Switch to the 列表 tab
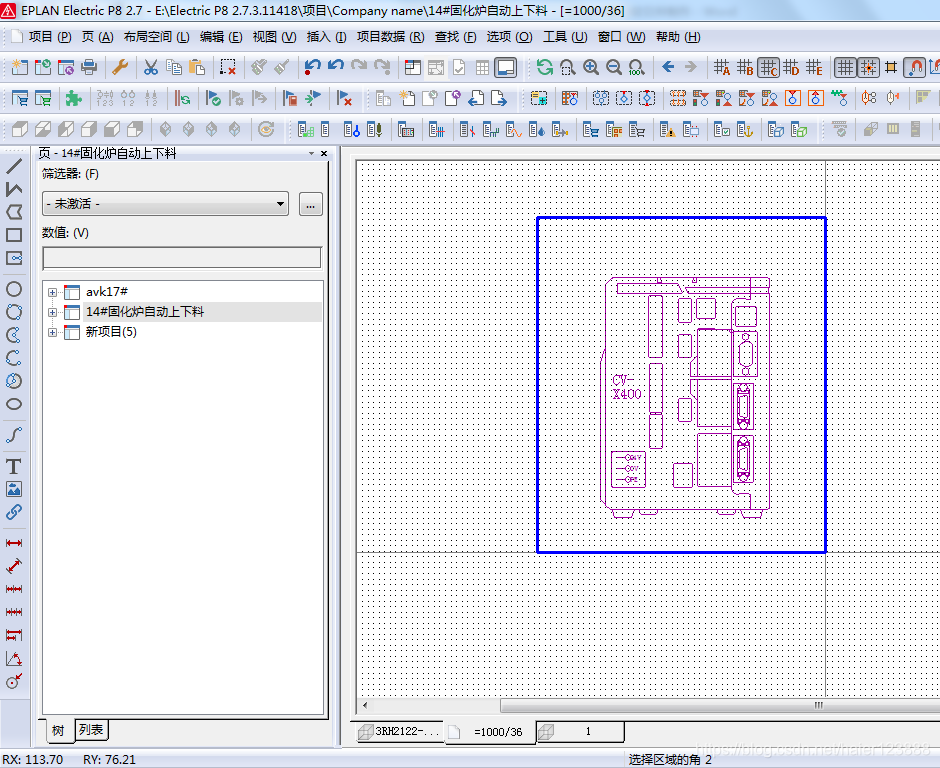The width and height of the screenshot is (940, 768). tap(91, 730)
